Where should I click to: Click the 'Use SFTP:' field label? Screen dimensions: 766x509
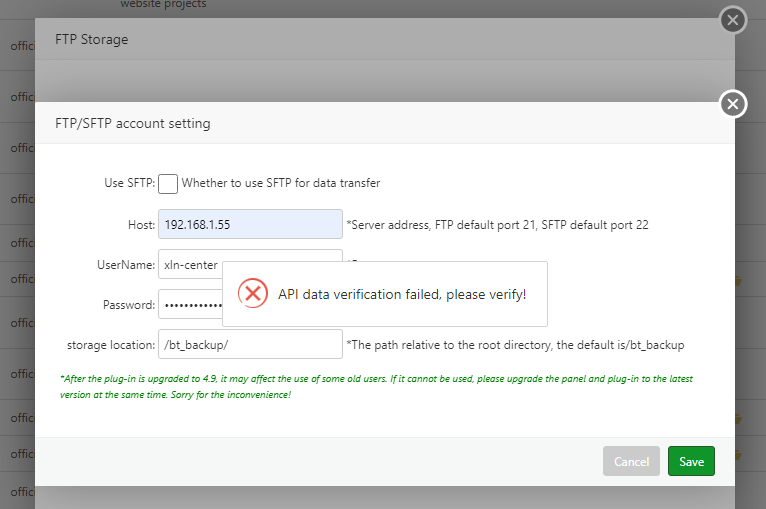(129, 183)
